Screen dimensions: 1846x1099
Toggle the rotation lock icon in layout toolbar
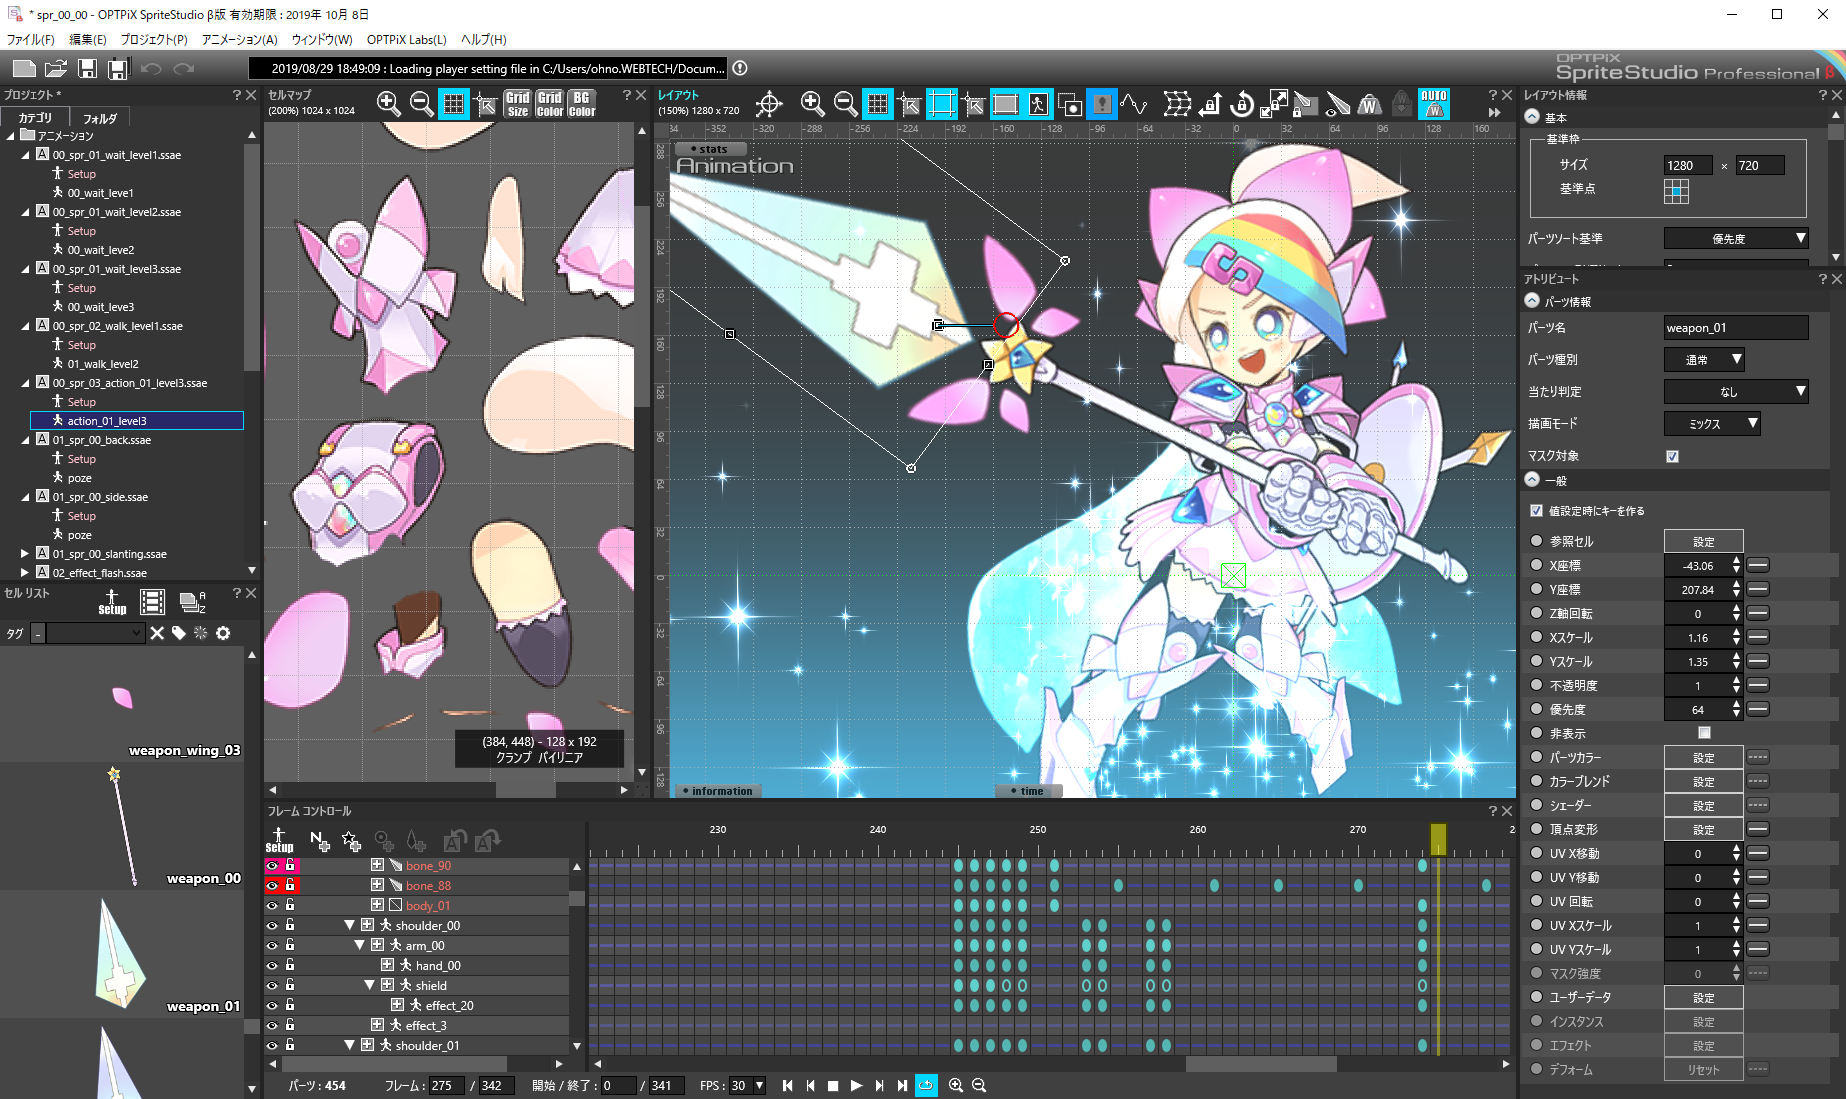tap(1242, 103)
